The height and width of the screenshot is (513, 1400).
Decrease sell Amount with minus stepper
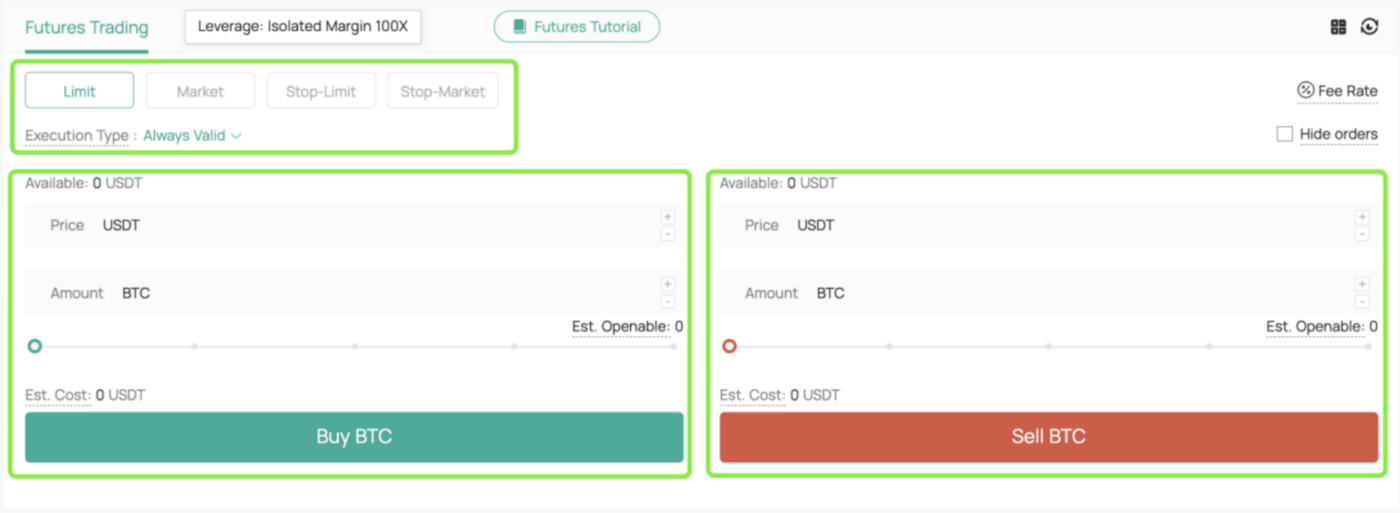point(1361,301)
